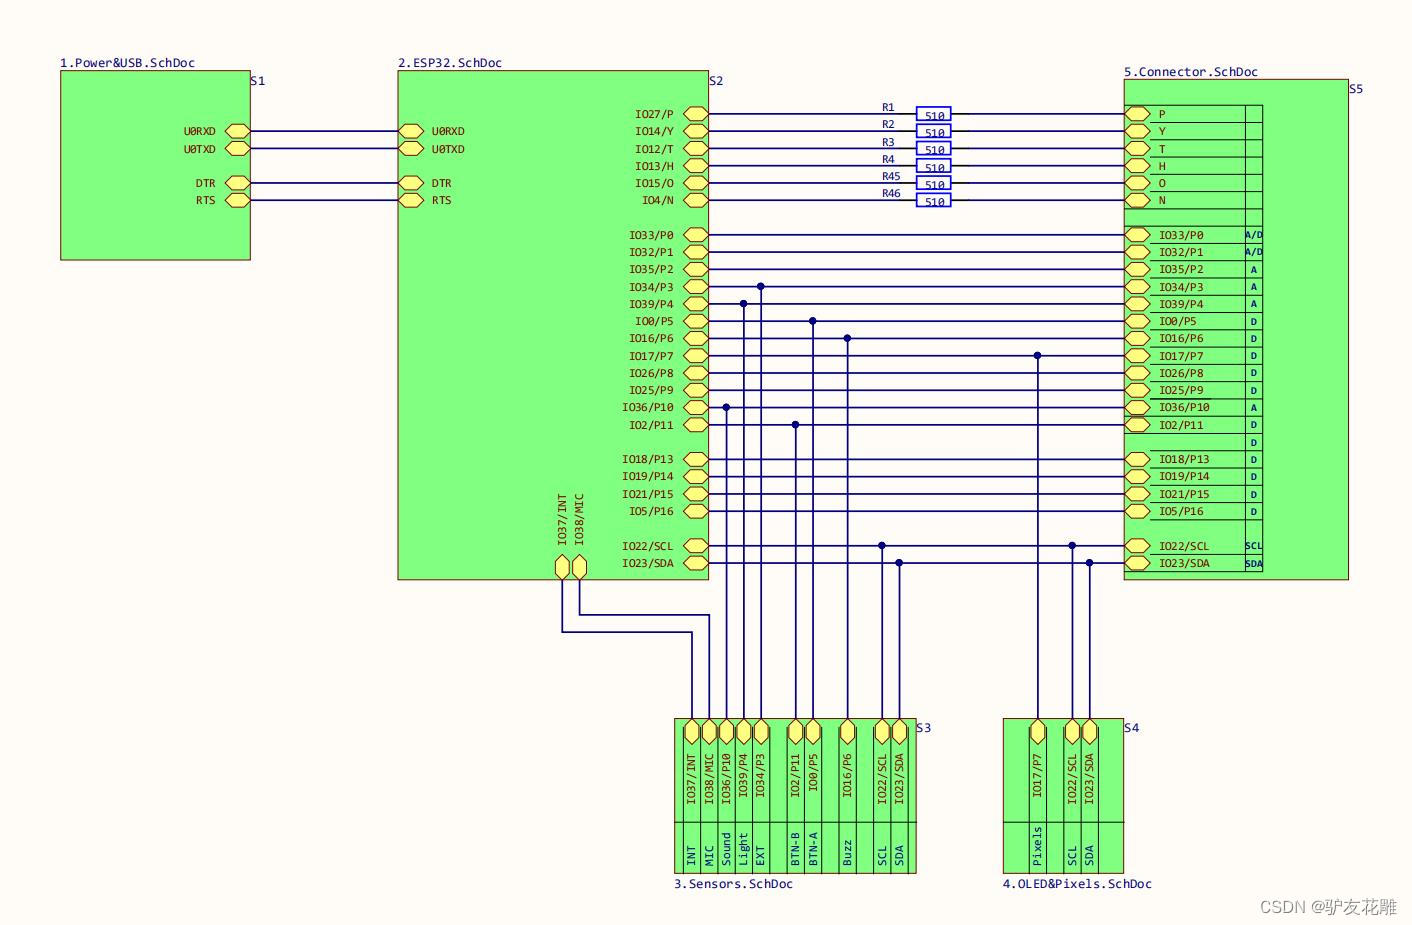
Task: Select the IO4/N port on ESP32 sheet
Action: (696, 200)
